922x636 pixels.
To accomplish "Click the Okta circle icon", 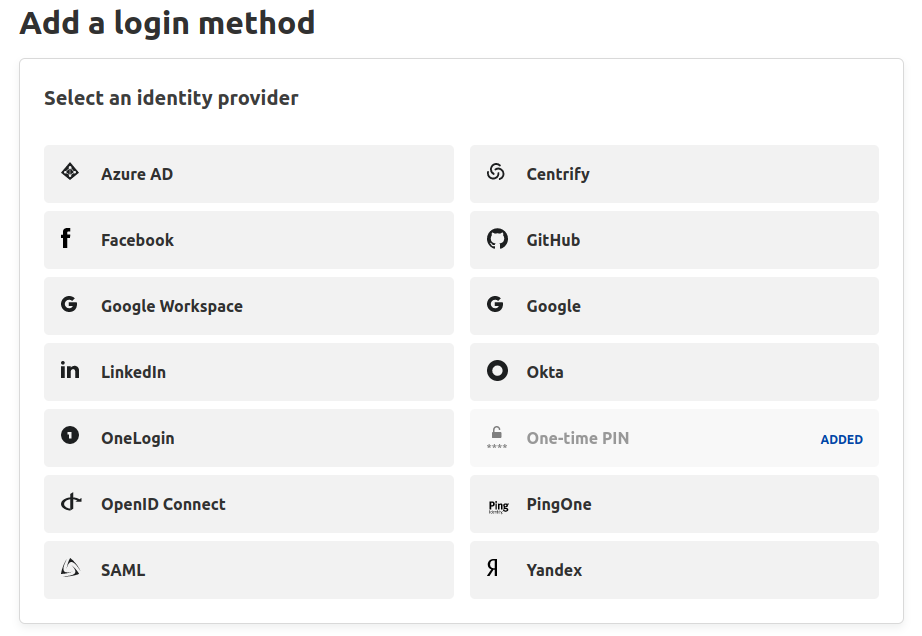I will (x=496, y=370).
